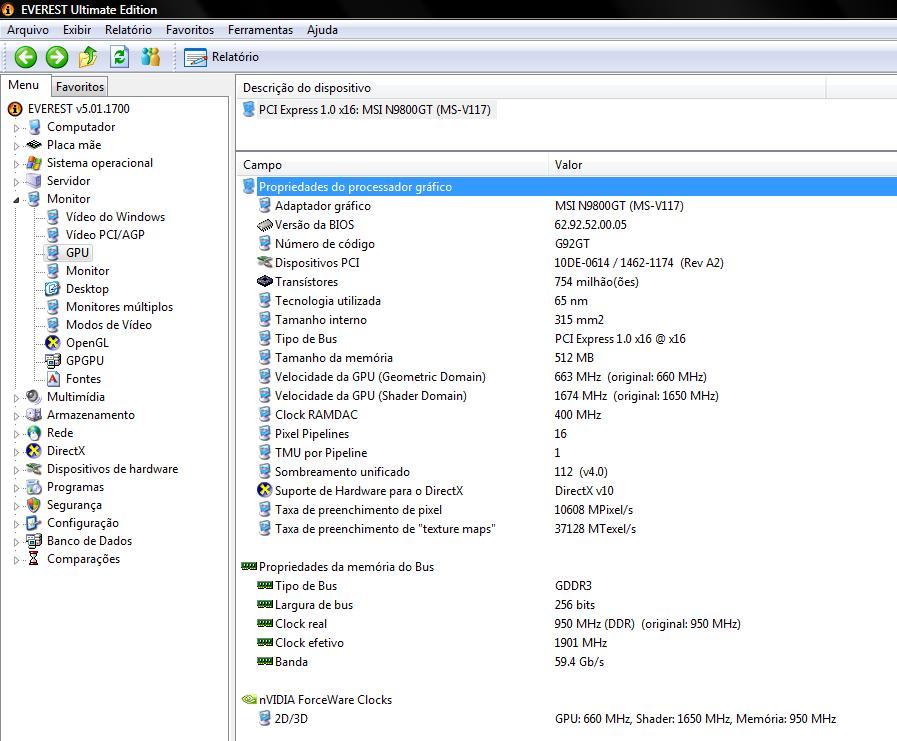Select the Placa mãe motherboard icon

[x=34, y=145]
